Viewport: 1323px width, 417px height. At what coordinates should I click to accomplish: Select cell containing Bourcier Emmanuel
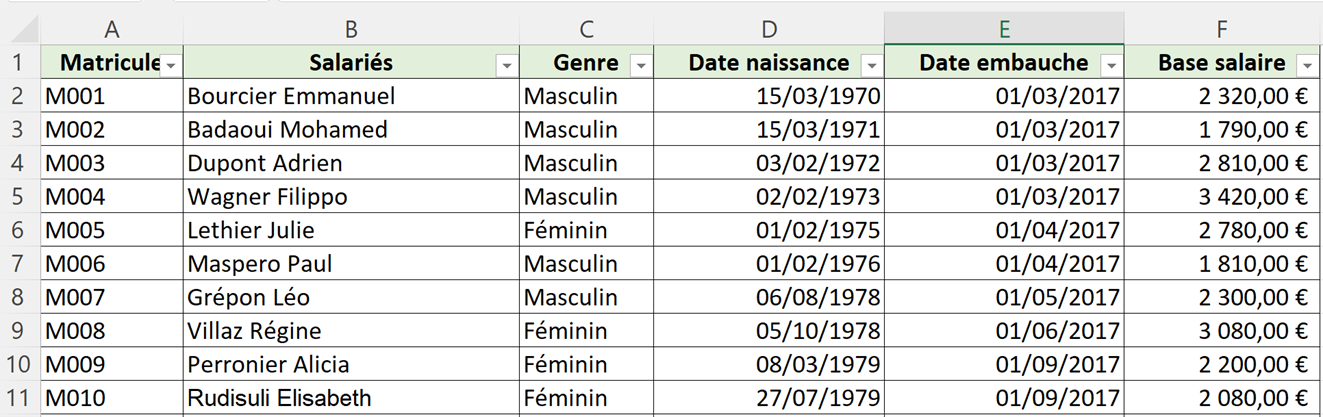pos(351,96)
